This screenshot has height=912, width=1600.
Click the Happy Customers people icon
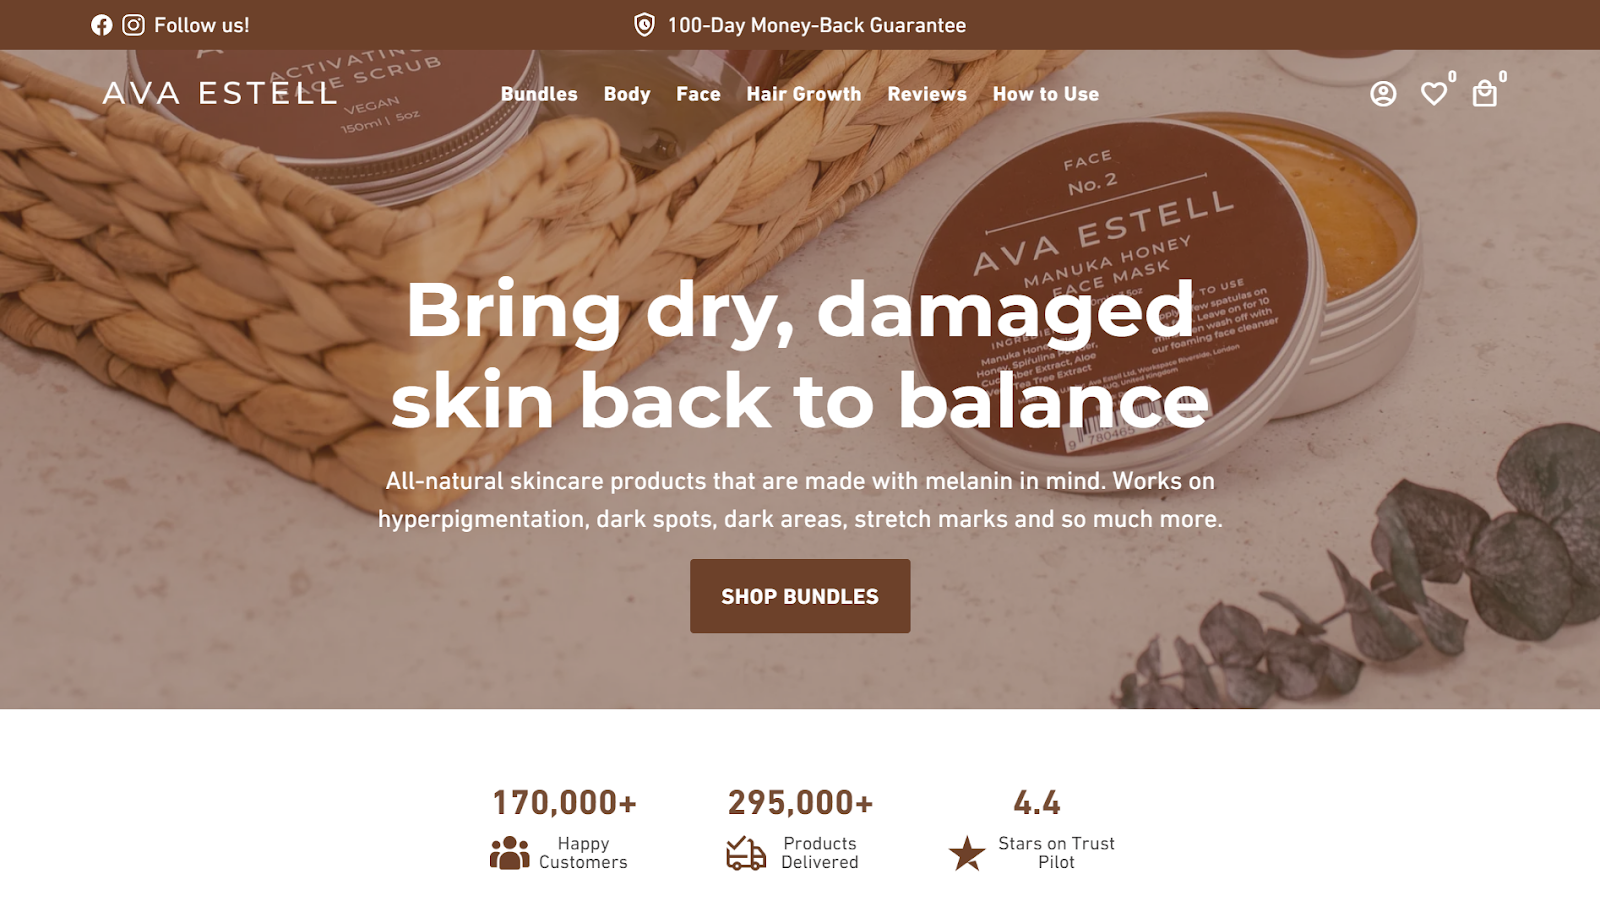tap(510, 853)
